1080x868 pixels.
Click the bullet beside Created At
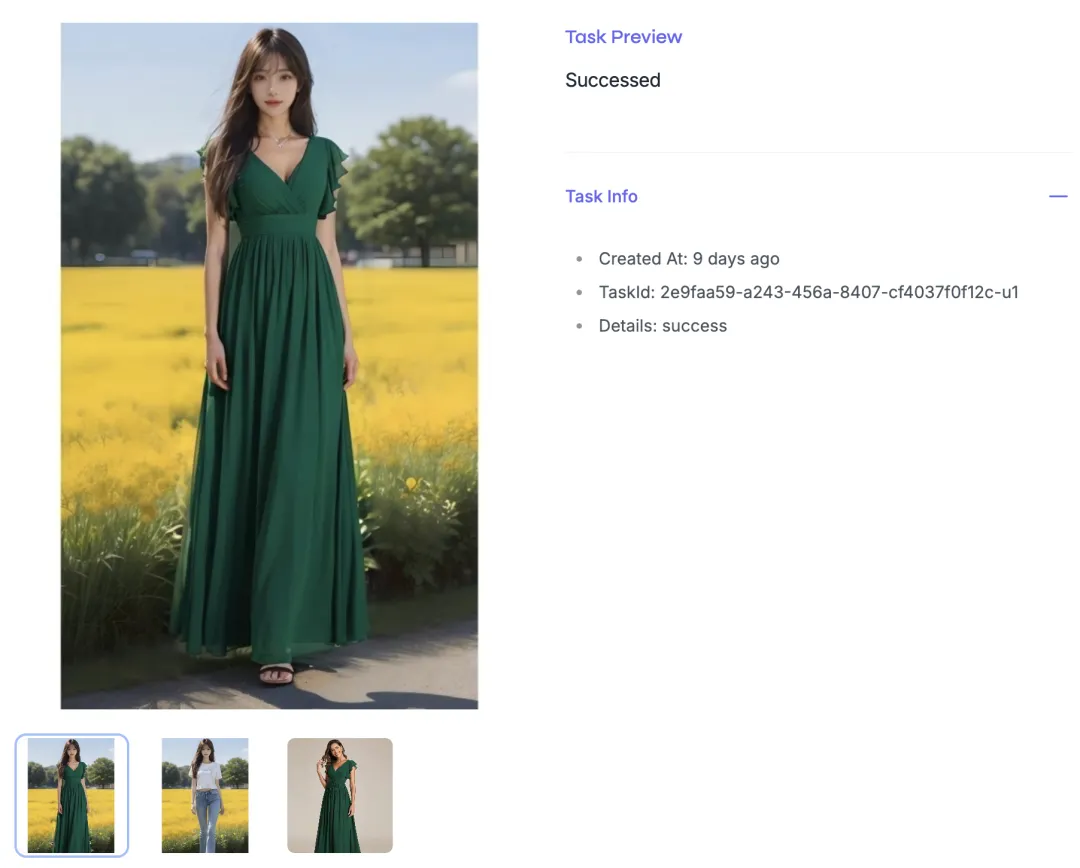point(579,259)
